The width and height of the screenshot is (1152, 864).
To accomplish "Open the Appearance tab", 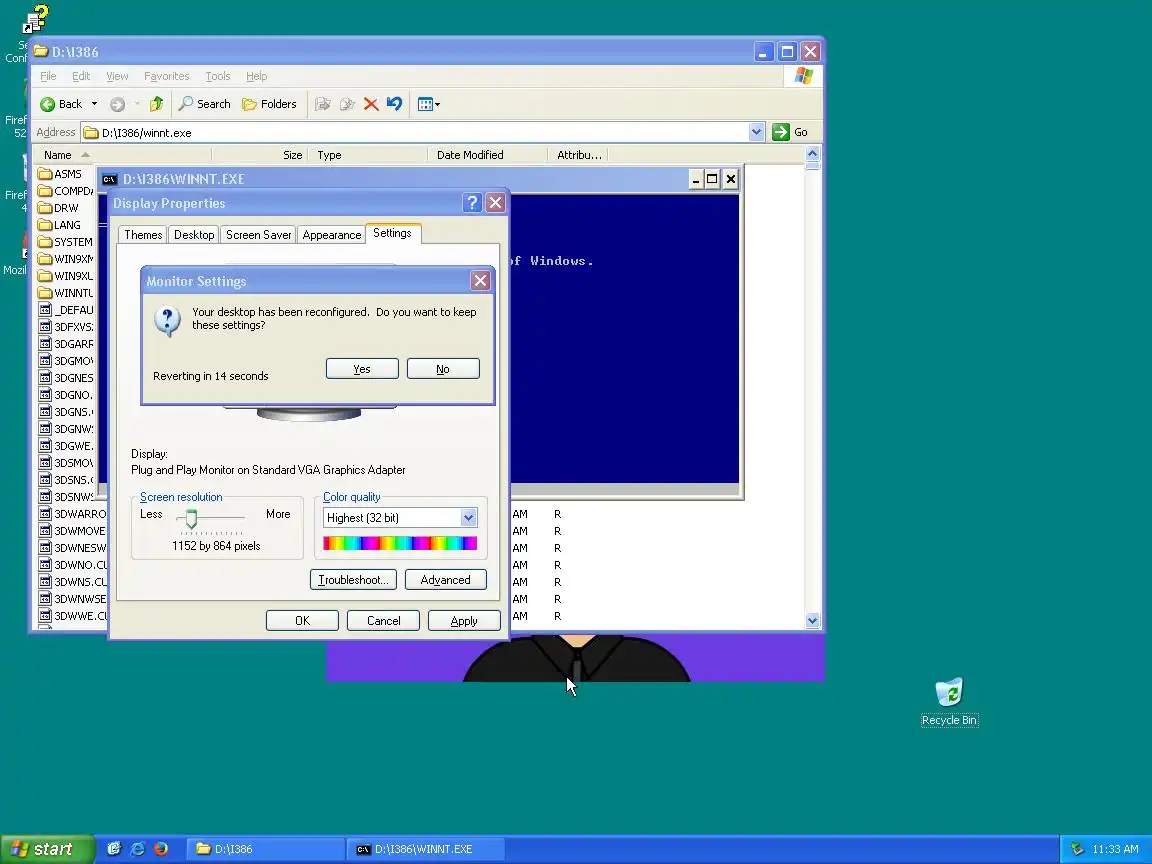I will [x=331, y=234].
